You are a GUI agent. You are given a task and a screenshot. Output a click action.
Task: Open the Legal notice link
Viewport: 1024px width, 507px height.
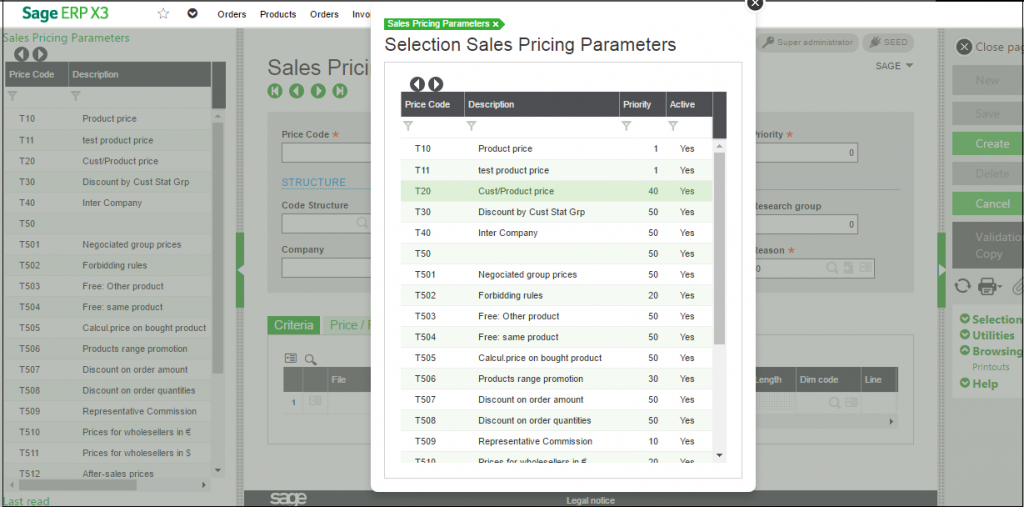click(x=590, y=500)
